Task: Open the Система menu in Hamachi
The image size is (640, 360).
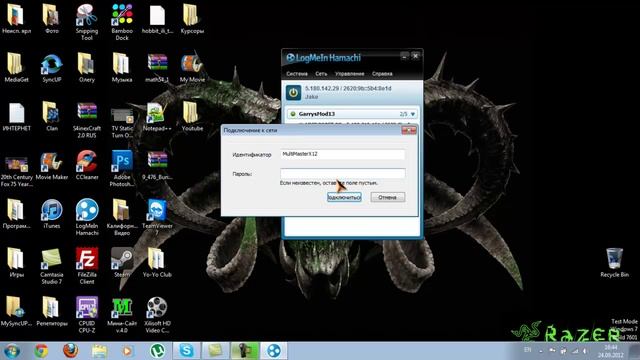Action: [297, 74]
